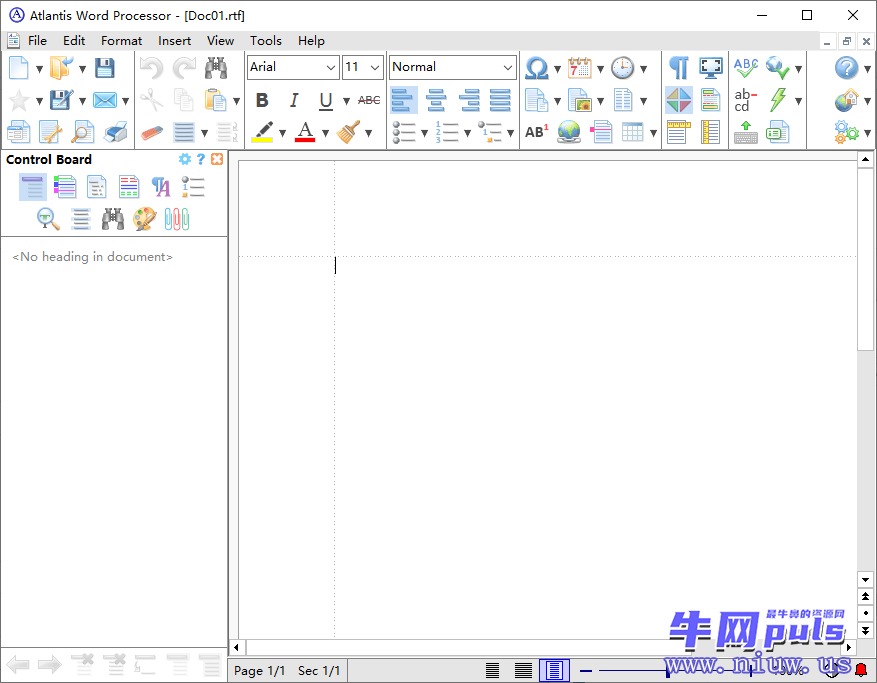Open Find with the toolbar binoculars icon
This screenshot has height=683, width=877.
[216, 68]
